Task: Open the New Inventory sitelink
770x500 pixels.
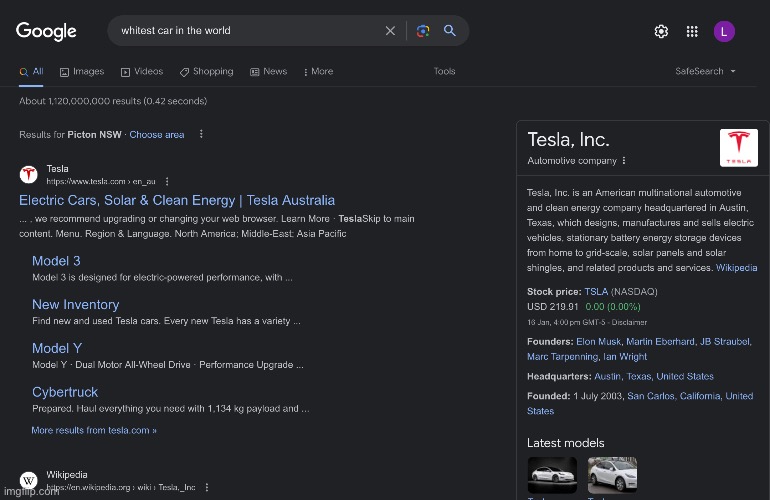Action: pyautogui.click(x=76, y=305)
